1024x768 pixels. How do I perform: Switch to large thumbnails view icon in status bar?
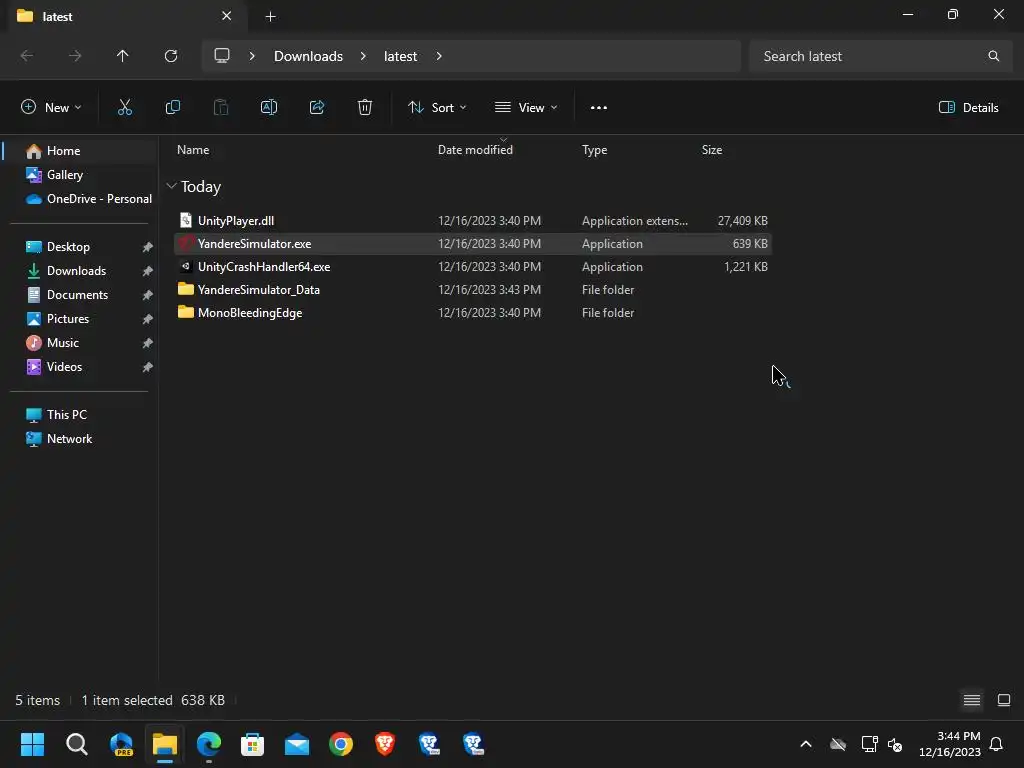tap(1004, 701)
